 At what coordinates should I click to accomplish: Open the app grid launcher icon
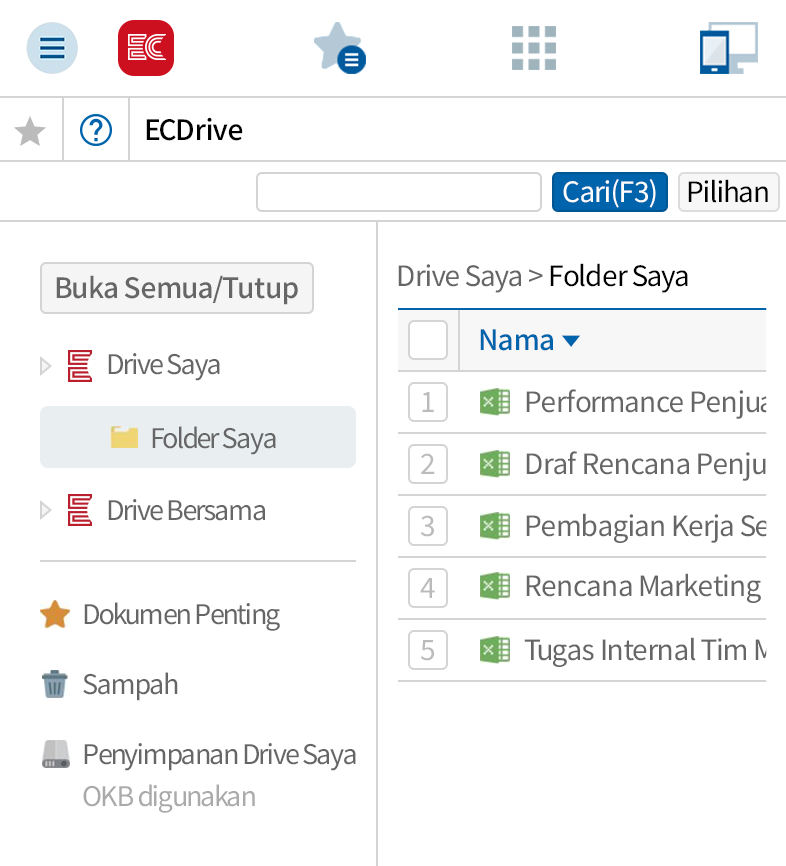pos(533,47)
